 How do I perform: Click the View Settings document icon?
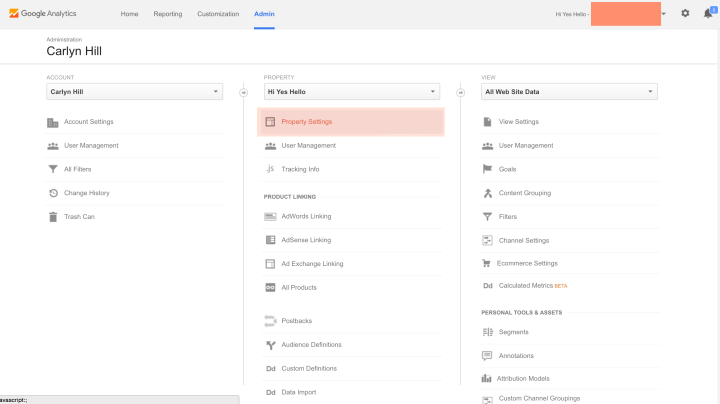(487, 122)
